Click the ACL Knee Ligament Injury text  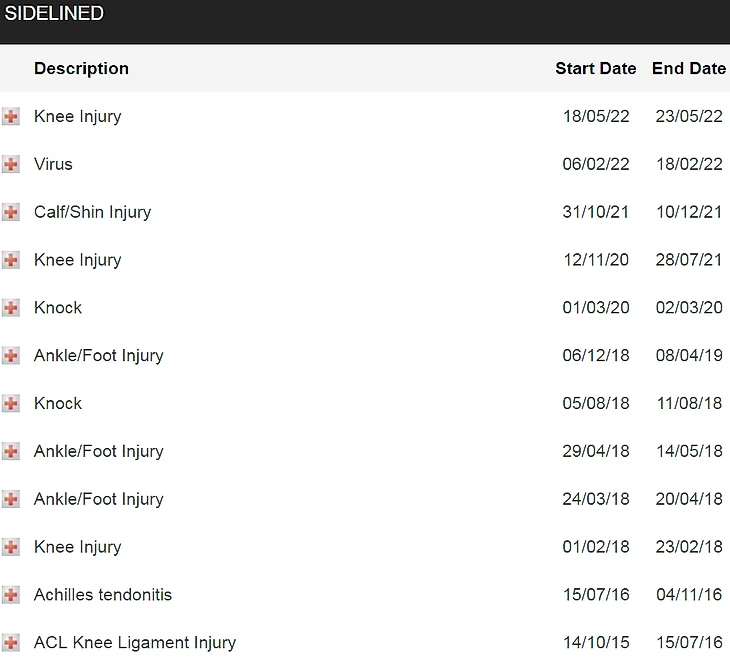tap(135, 643)
